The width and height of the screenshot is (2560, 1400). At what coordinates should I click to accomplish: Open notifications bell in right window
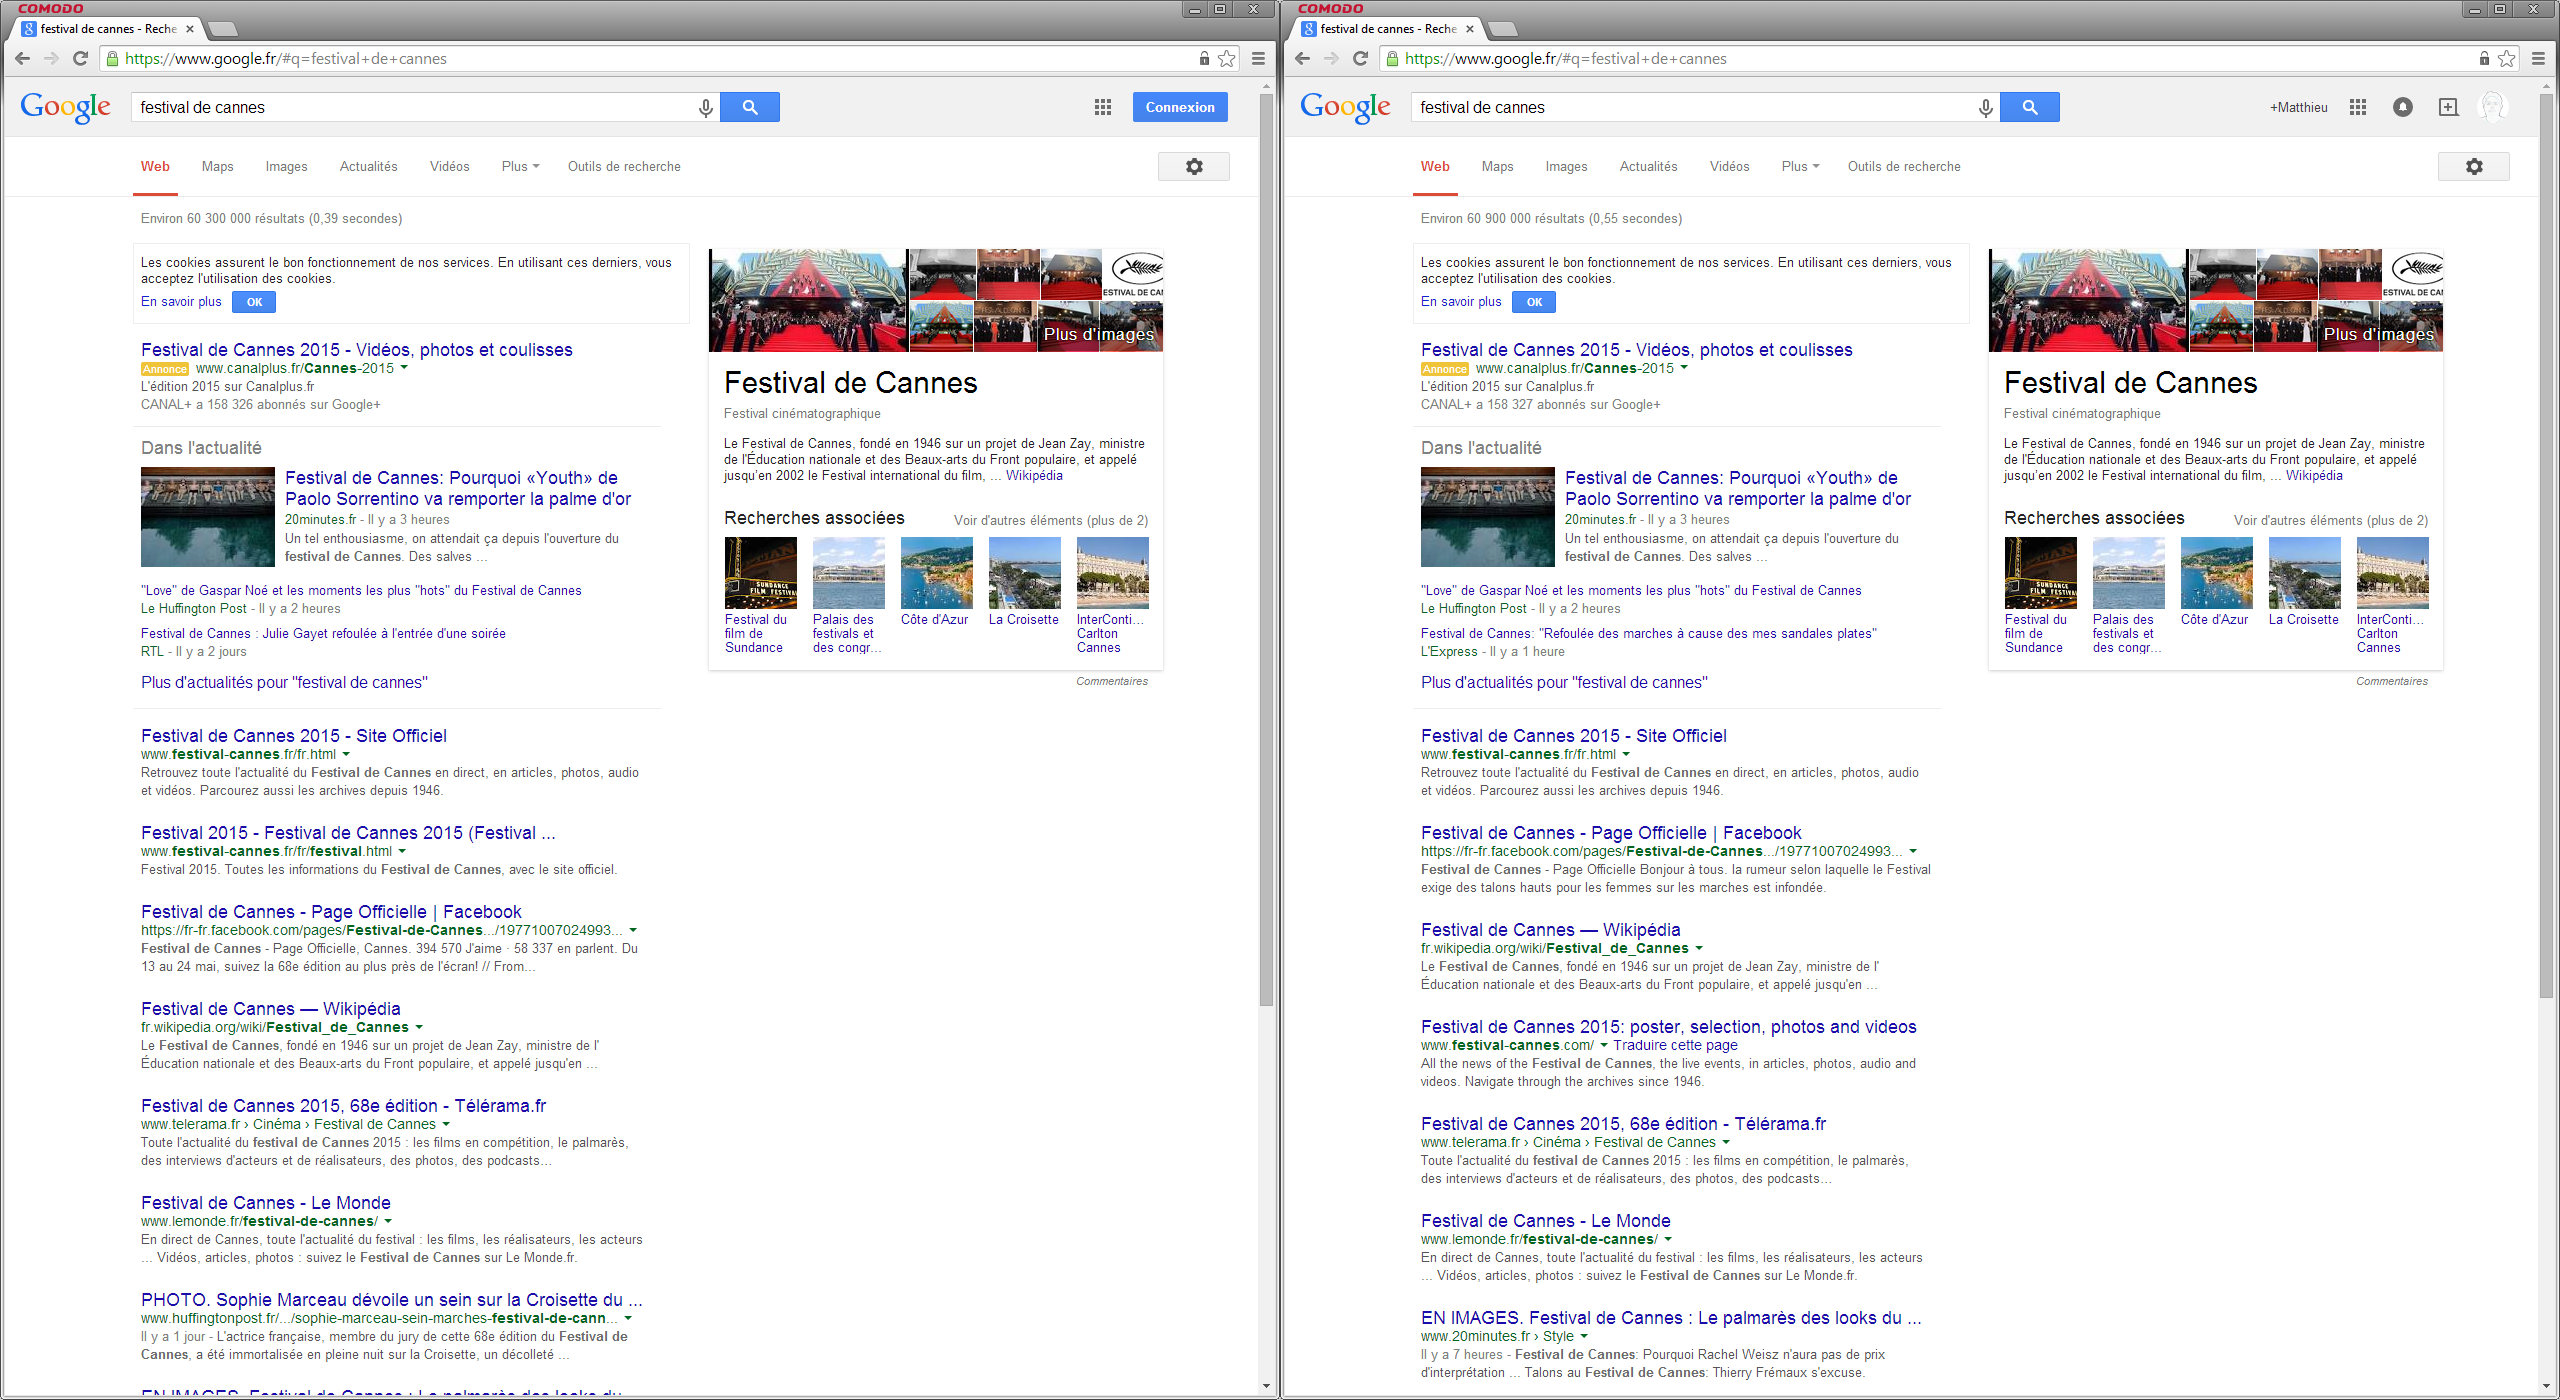pyautogui.click(x=2403, y=107)
